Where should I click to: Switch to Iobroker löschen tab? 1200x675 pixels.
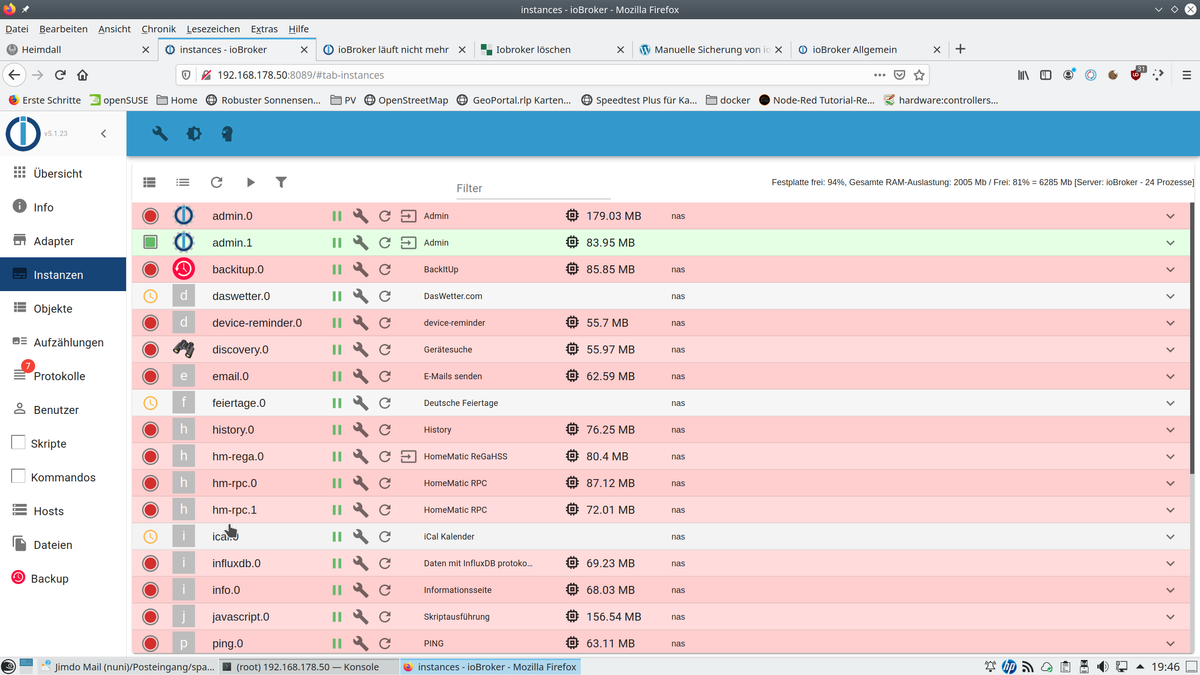(552, 49)
